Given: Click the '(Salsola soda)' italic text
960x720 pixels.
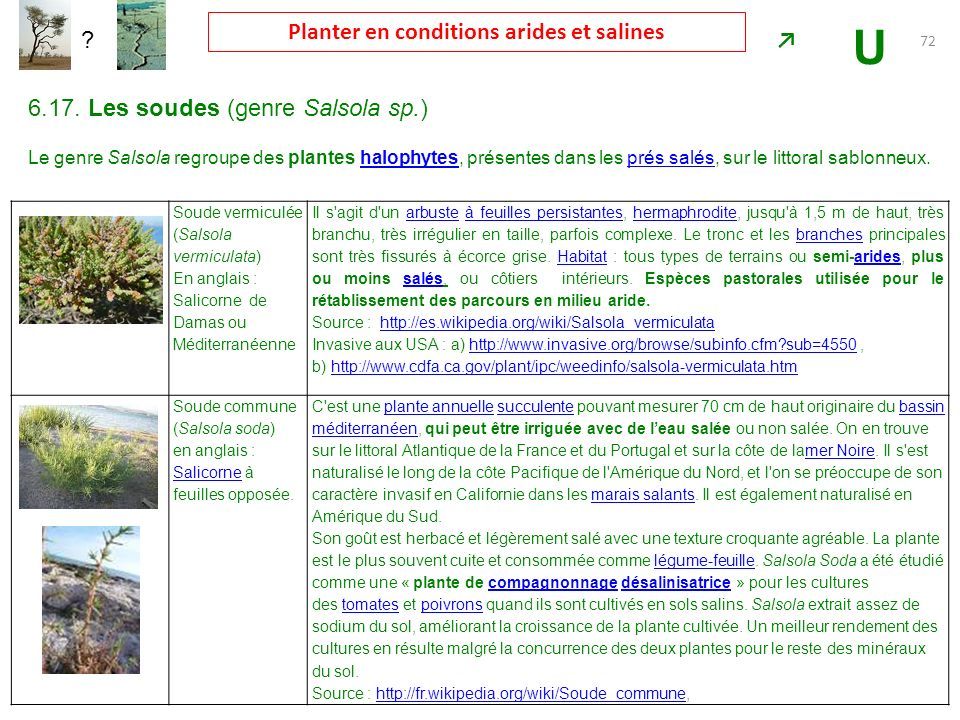Looking at the screenshot, I should pyautogui.click(x=224, y=429).
